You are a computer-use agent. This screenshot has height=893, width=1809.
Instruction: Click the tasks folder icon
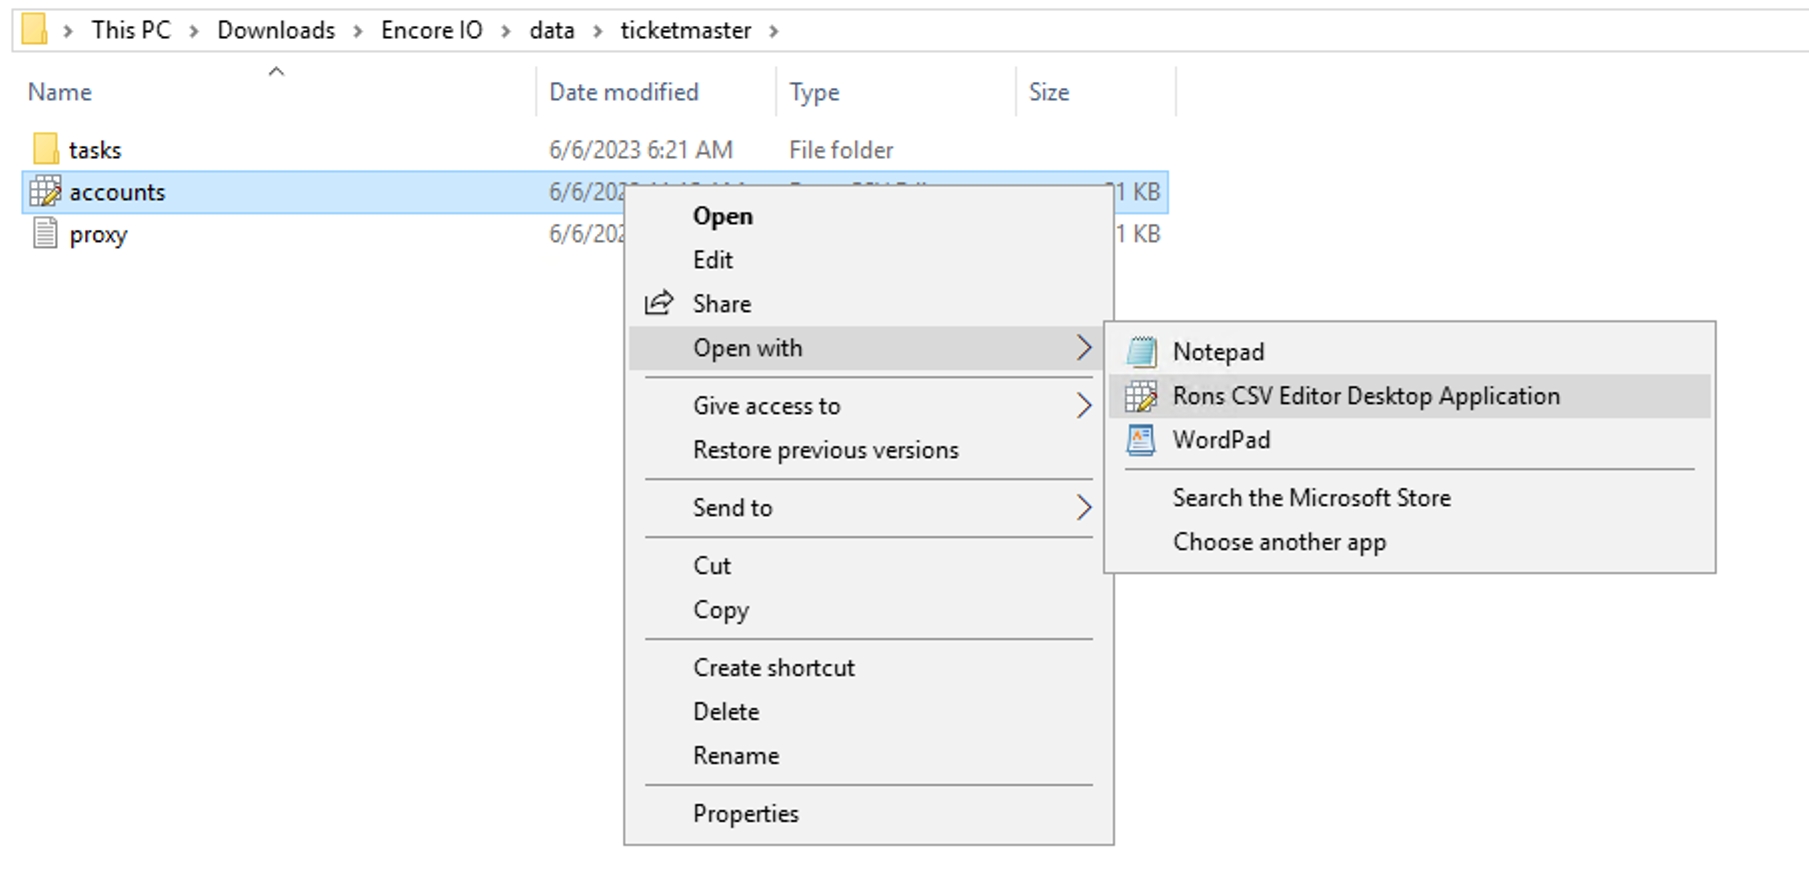pos(45,150)
